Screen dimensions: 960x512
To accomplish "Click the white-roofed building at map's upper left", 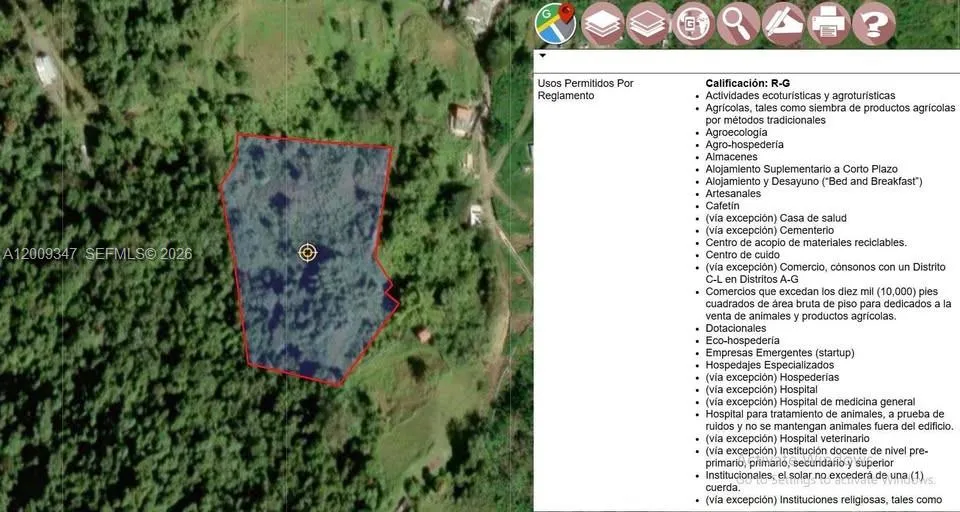I will point(45,70).
